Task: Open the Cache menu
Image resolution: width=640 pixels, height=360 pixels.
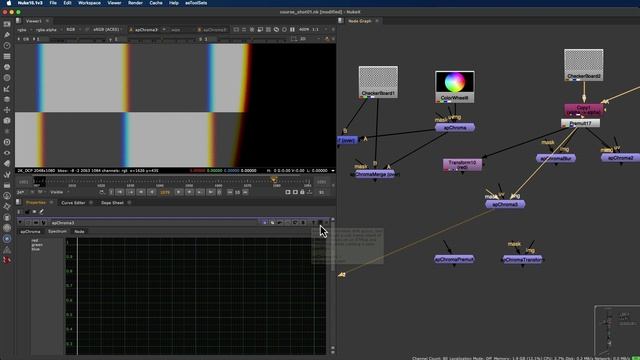Action: pyautogui.click(x=156, y=3)
